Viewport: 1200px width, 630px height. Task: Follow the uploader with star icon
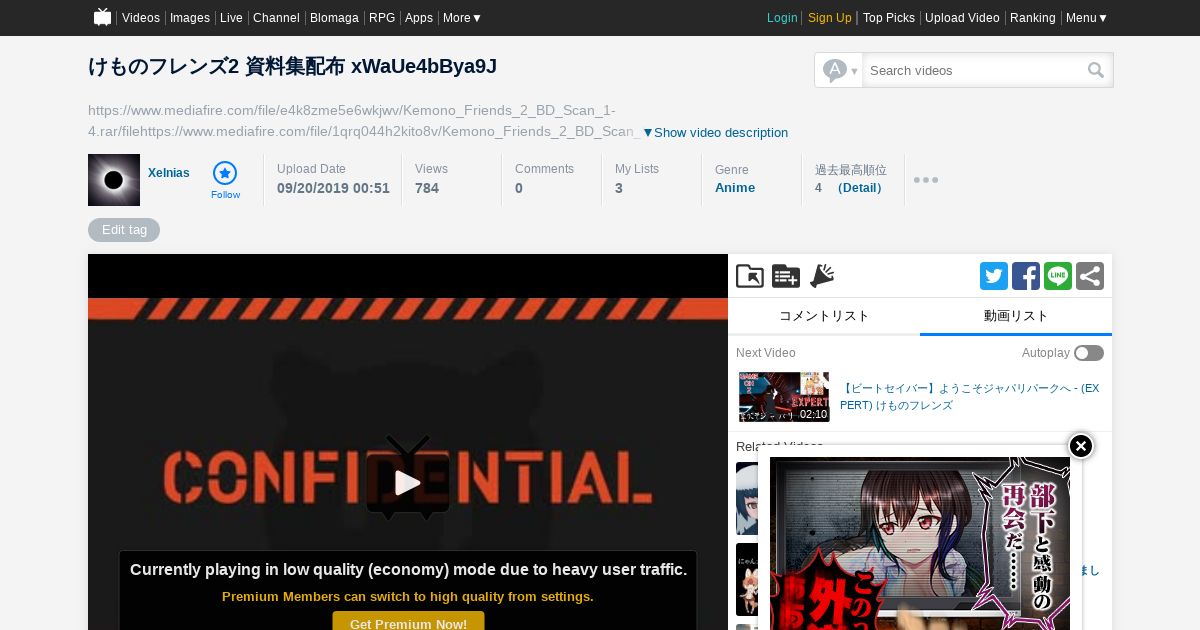(x=225, y=180)
